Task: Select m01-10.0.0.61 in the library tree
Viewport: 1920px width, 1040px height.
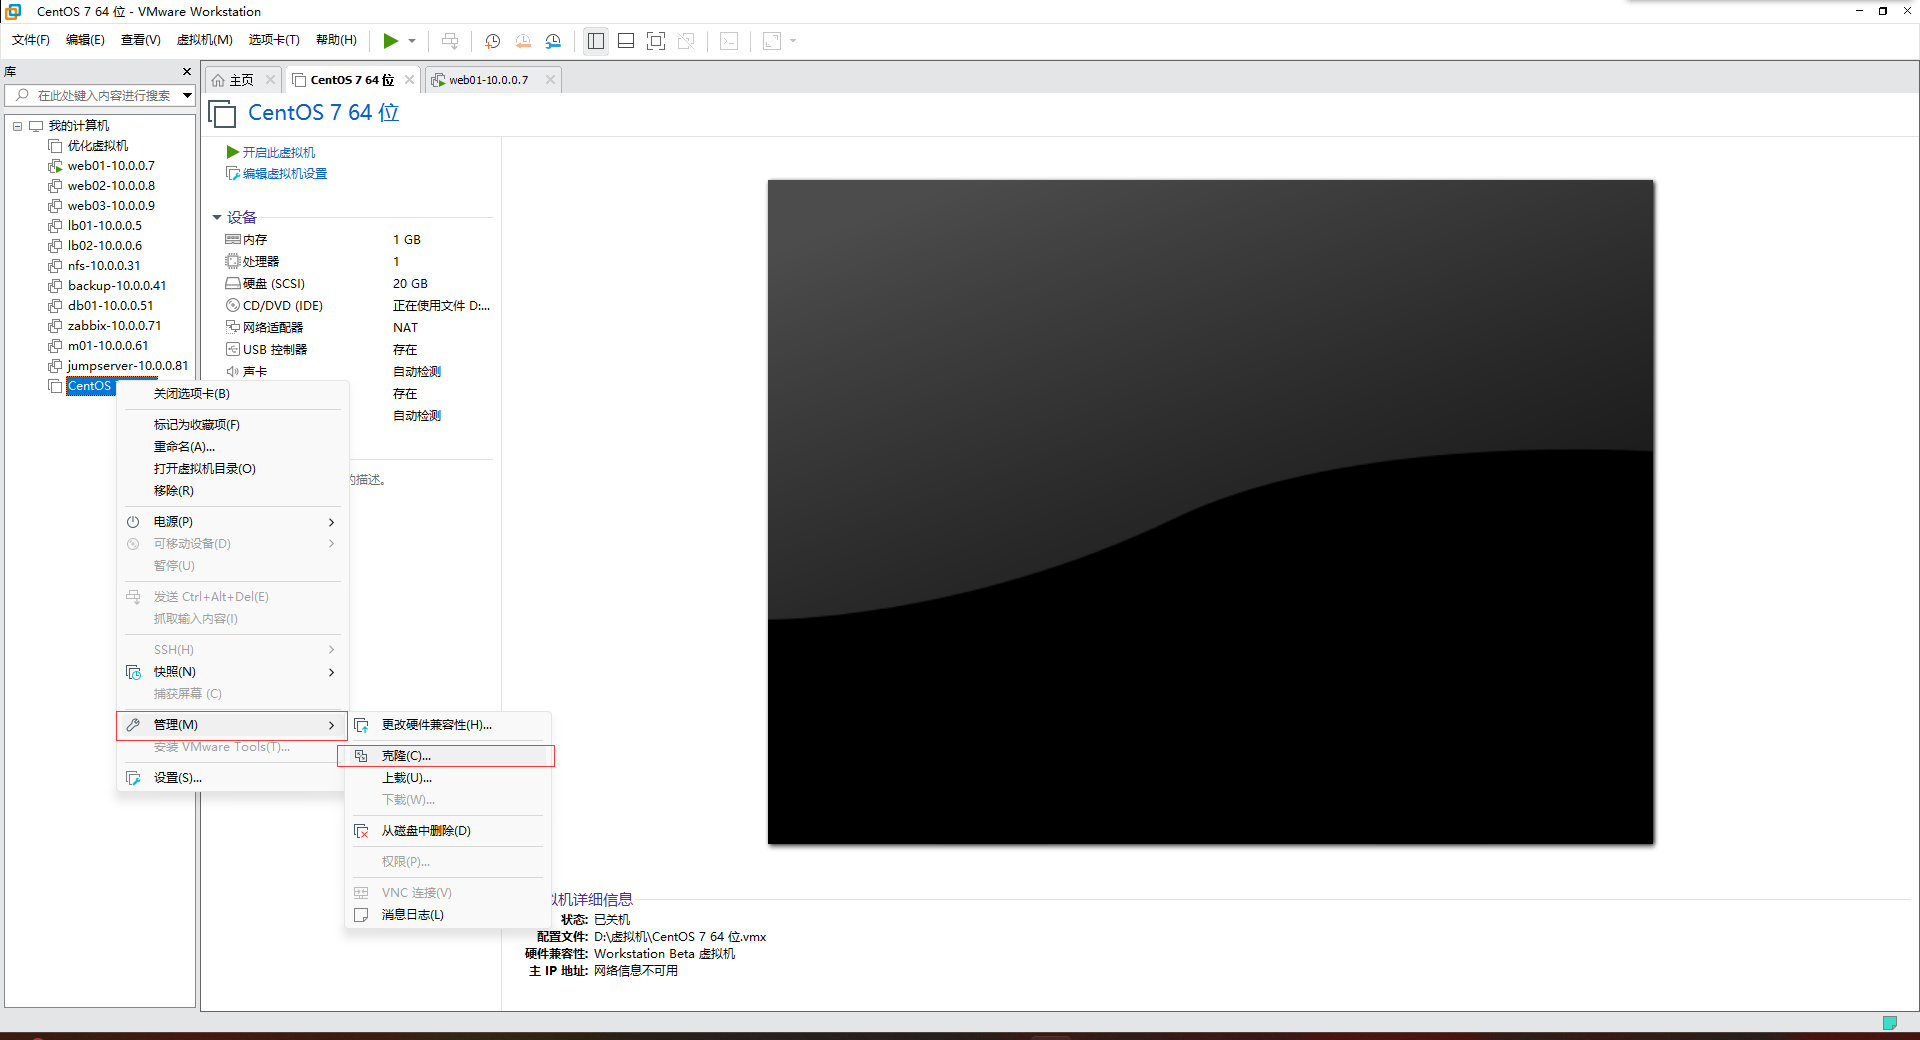Action: click(x=108, y=346)
